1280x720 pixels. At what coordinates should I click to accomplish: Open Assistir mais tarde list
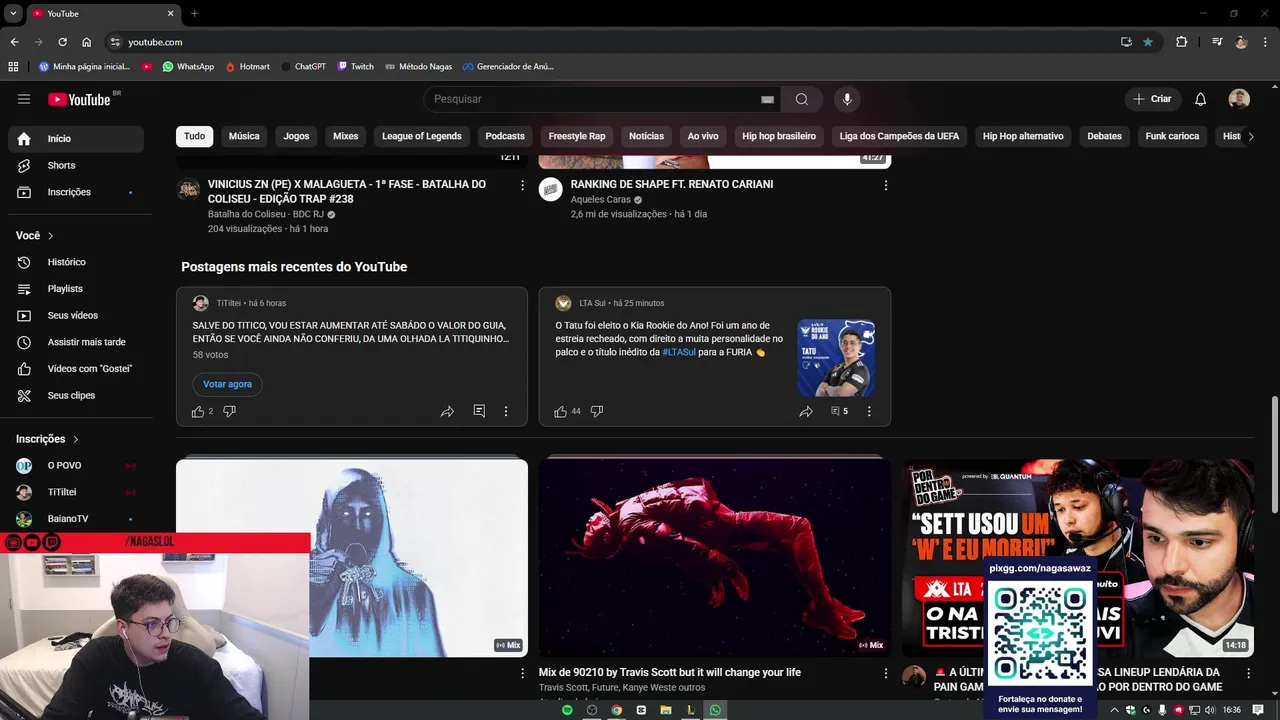click(x=76, y=342)
